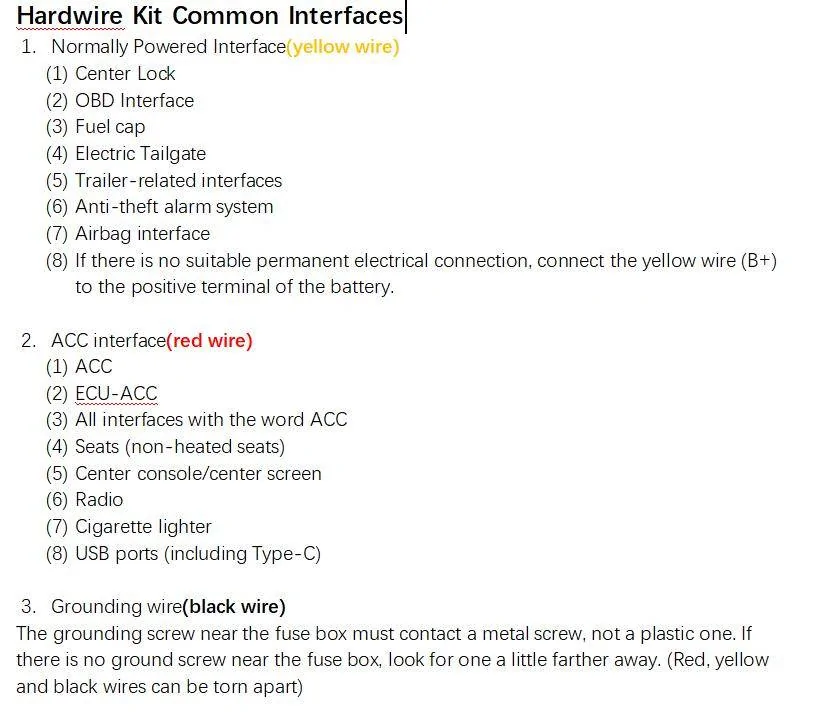Image resolution: width=813 pixels, height=715 pixels.
Task: Click 'Center console/center screen' item
Action: (x=198, y=473)
